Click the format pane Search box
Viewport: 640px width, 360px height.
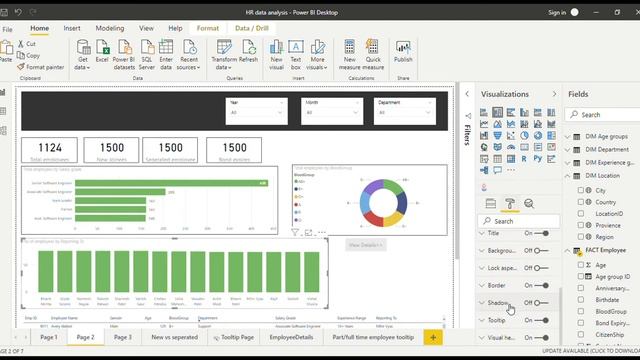pos(519,221)
